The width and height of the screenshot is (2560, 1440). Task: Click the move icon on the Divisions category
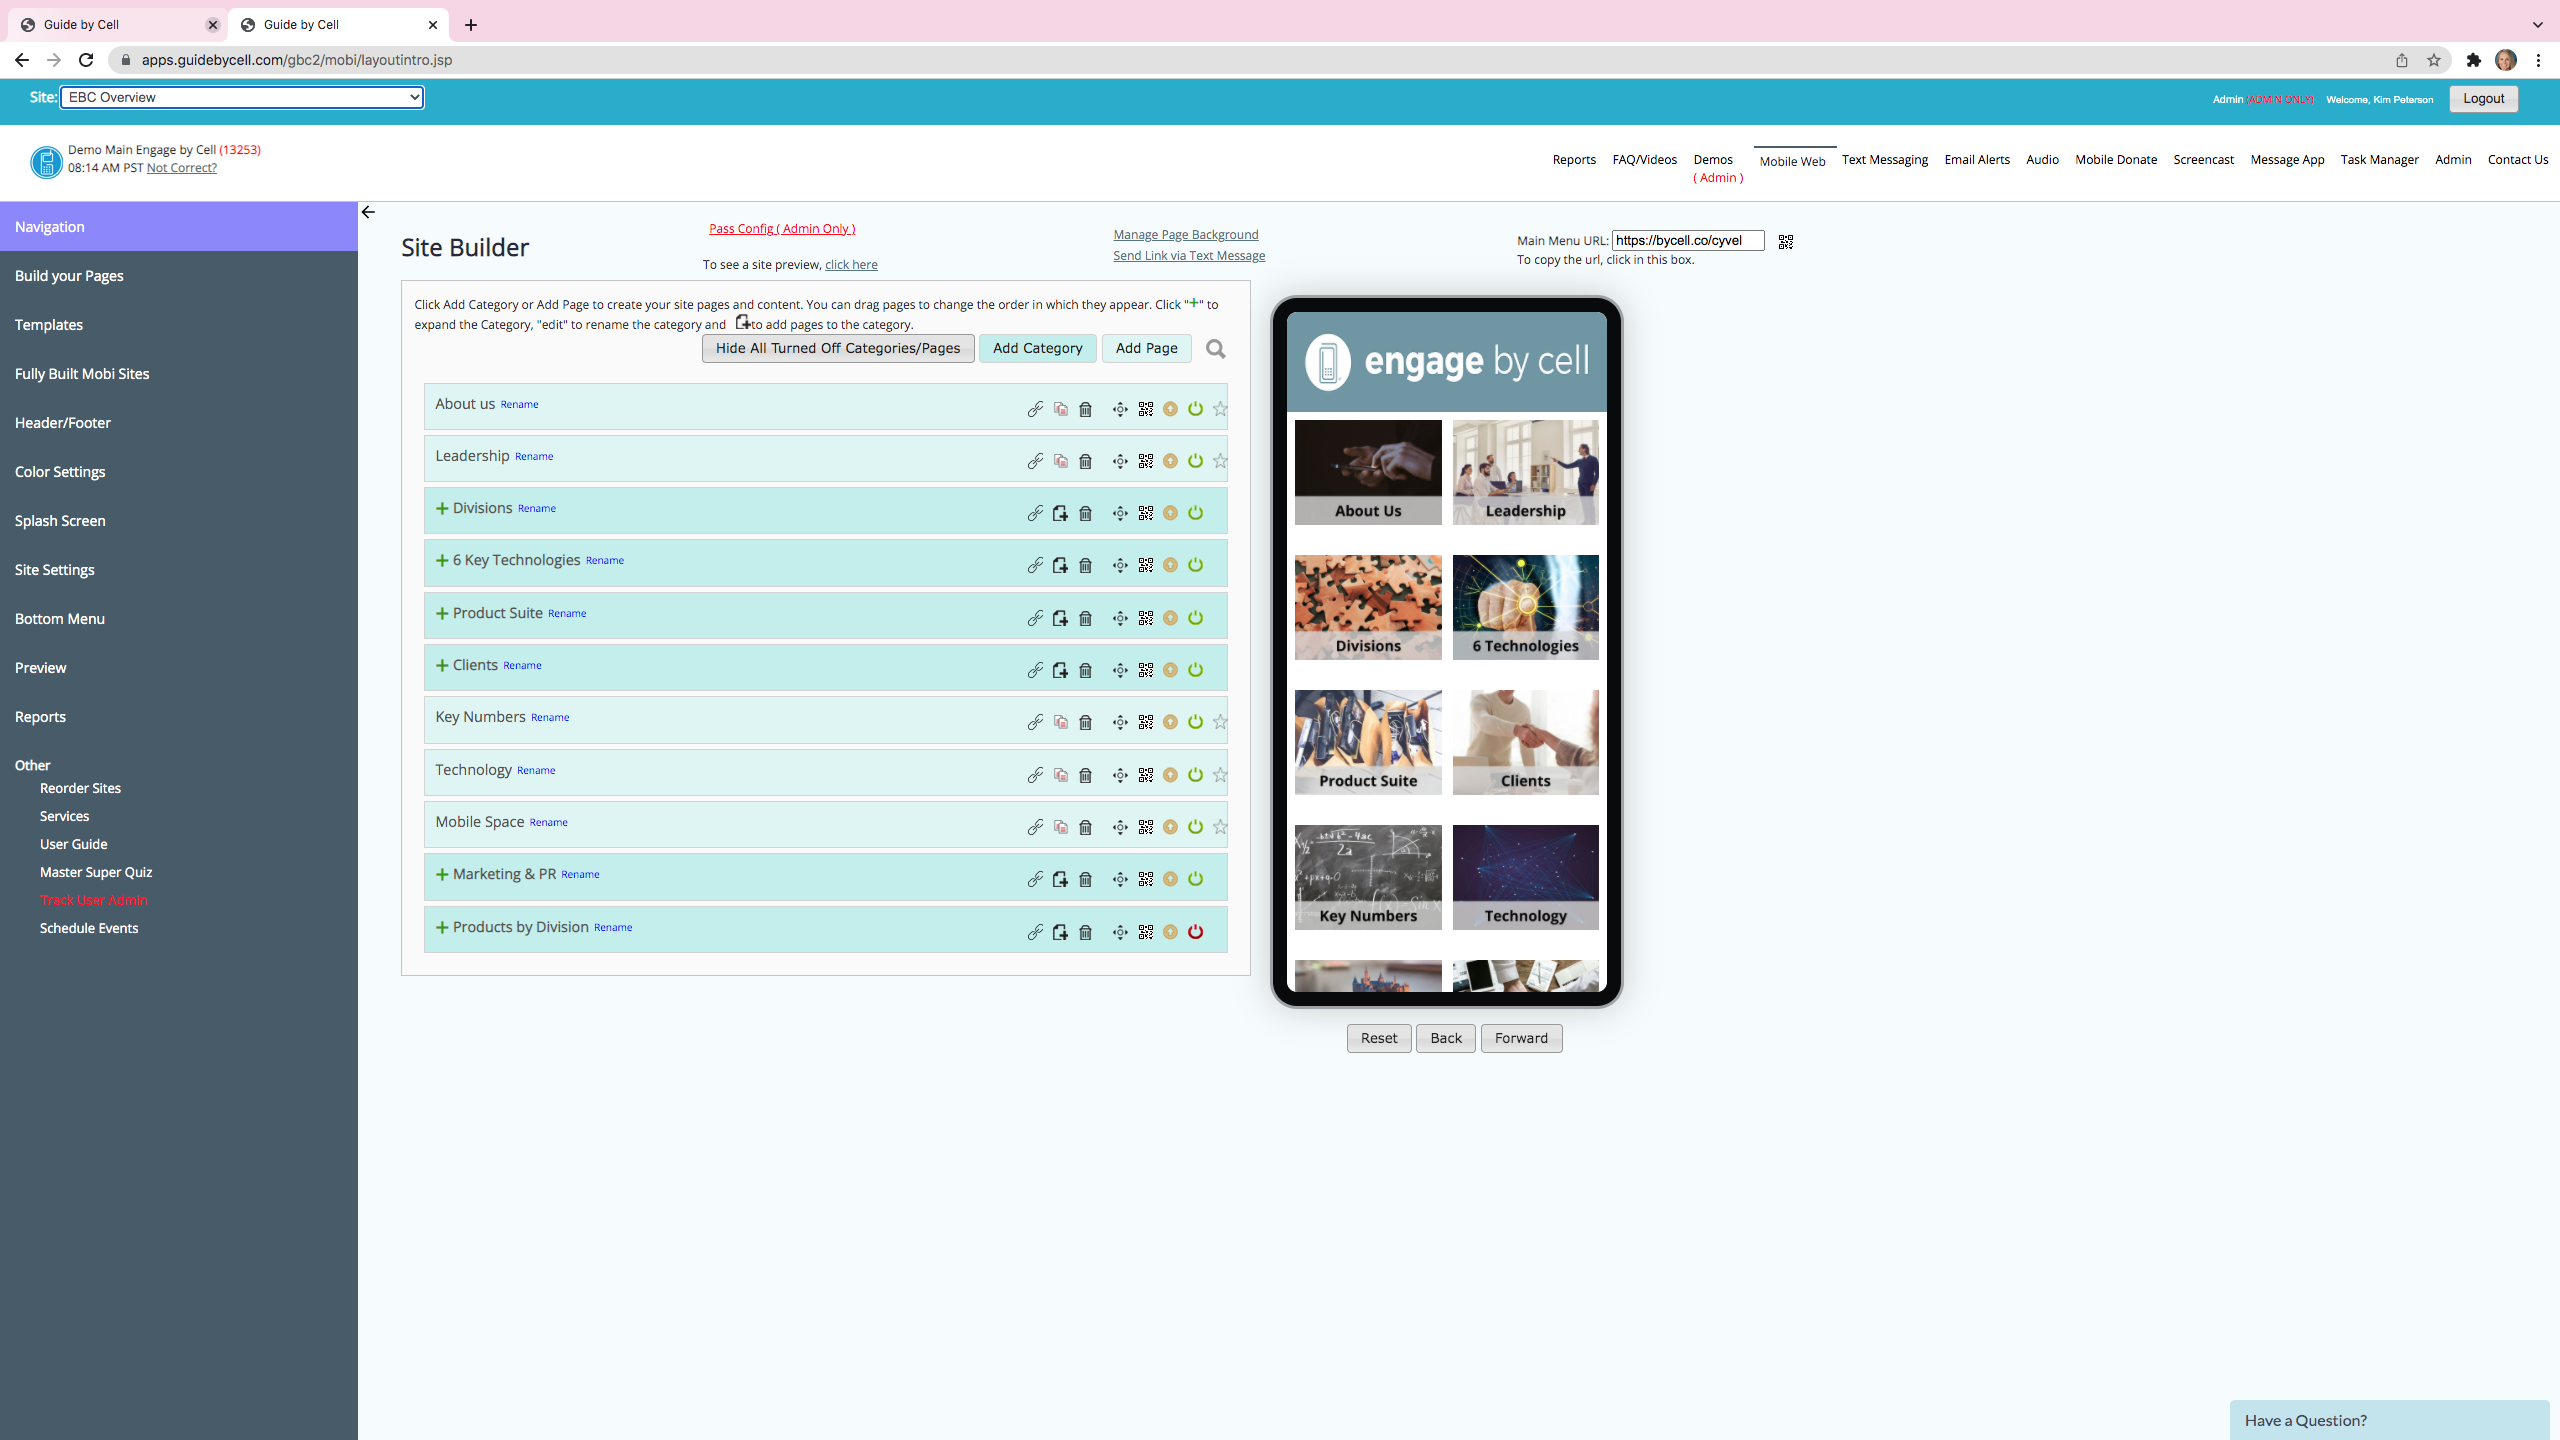pyautogui.click(x=1119, y=512)
